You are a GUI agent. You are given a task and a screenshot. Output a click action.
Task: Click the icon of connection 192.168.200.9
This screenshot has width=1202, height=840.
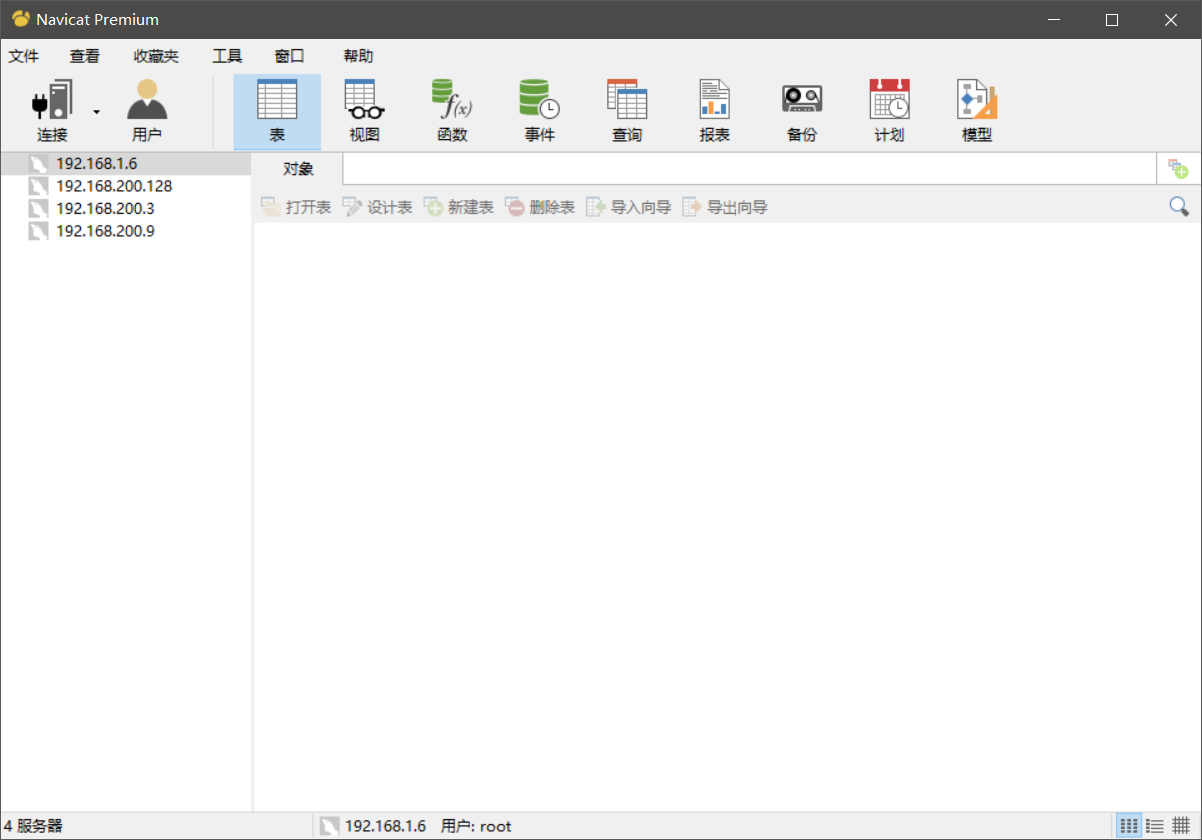pos(39,231)
